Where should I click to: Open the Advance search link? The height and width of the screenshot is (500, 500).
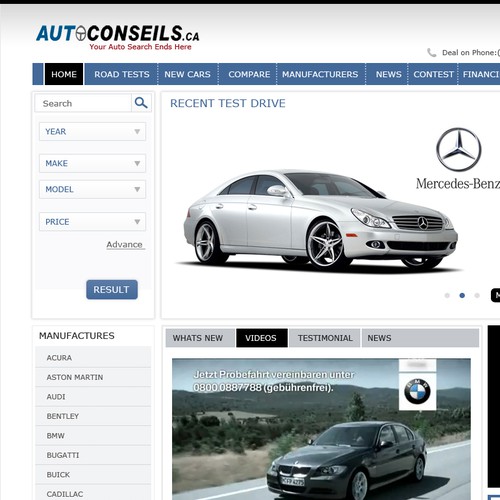click(x=125, y=244)
